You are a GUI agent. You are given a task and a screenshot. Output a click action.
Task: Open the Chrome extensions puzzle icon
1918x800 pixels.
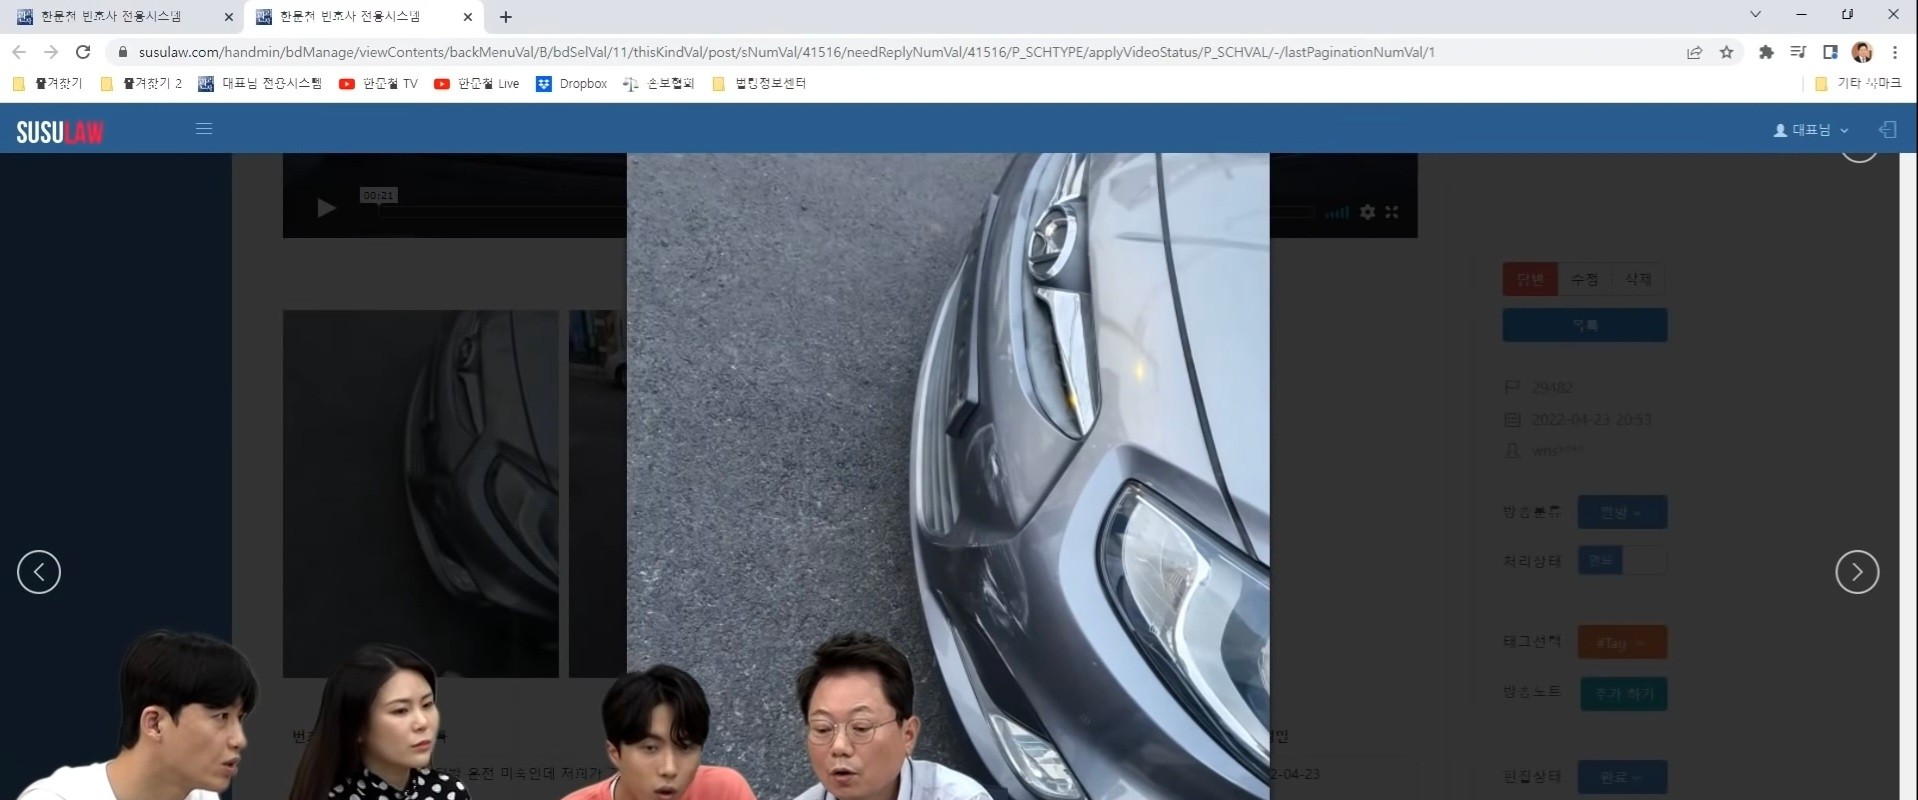point(1766,52)
